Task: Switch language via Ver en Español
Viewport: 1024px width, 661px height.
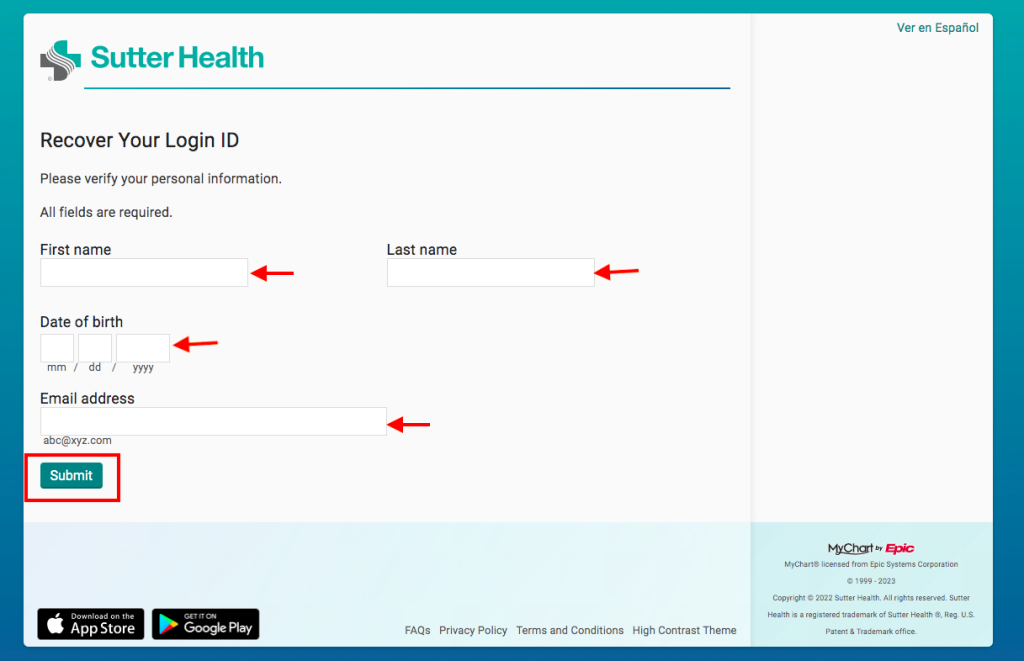Action: 937,27
